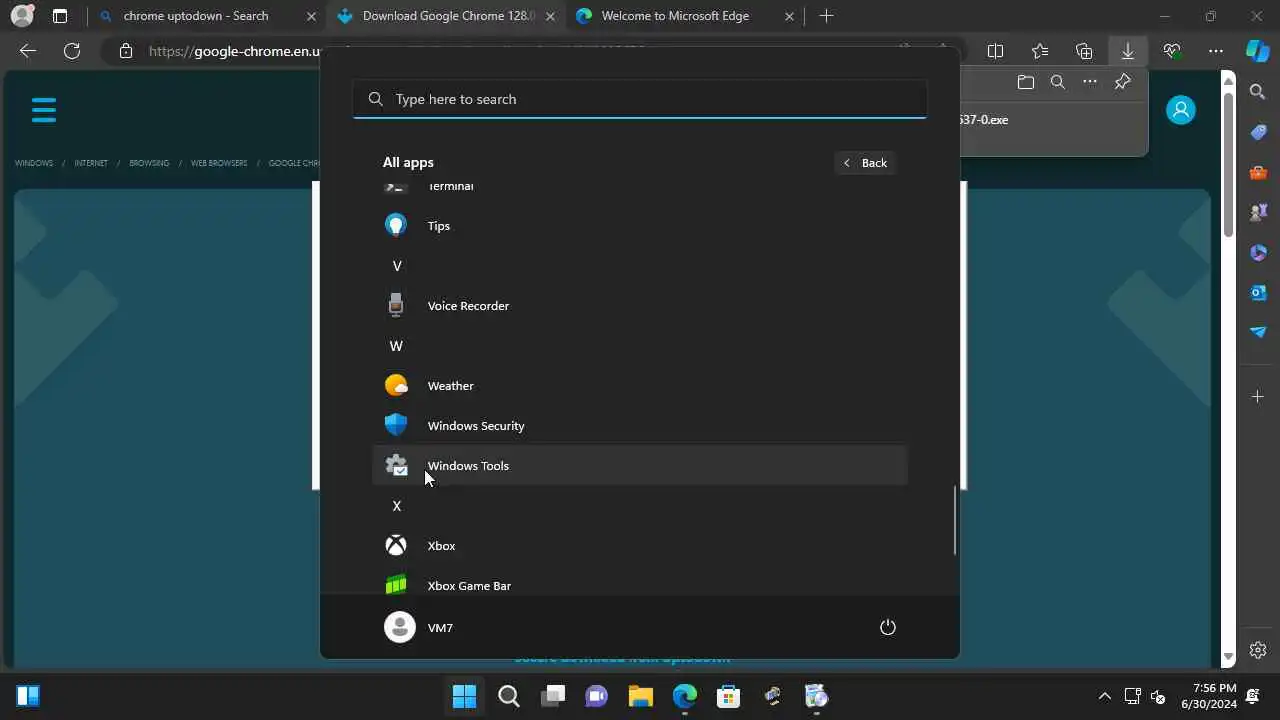The width and height of the screenshot is (1280, 720).
Task: Launch Voice Recorder from the app list
Action: pyautogui.click(x=640, y=306)
